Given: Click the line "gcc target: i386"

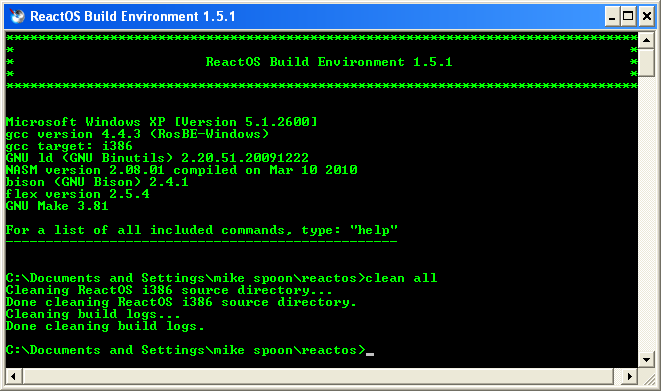Looking at the screenshot, I should point(69,146).
